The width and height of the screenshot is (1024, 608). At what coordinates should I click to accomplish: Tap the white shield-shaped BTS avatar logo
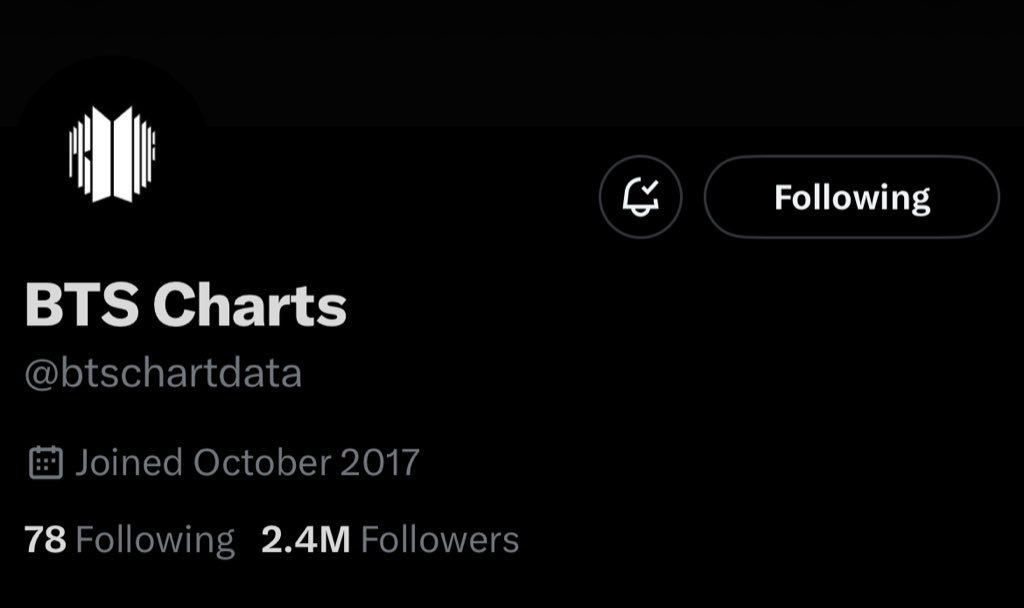coord(112,154)
